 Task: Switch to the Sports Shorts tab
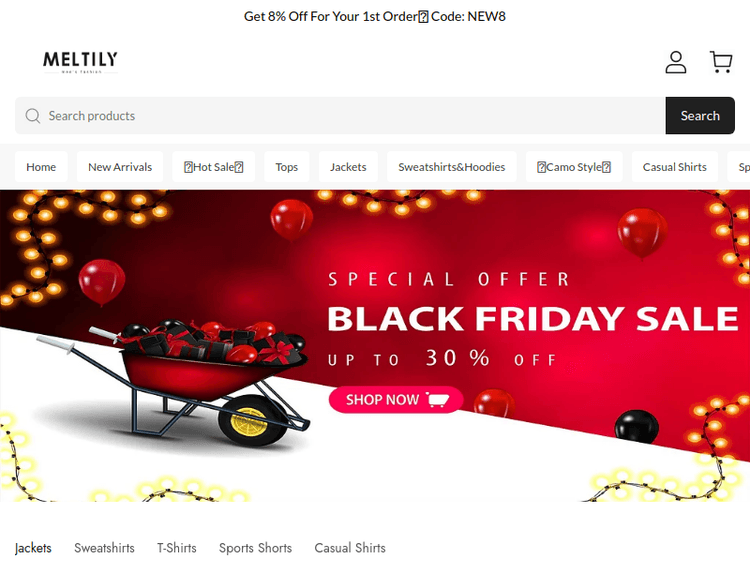pyautogui.click(x=255, y=548)
